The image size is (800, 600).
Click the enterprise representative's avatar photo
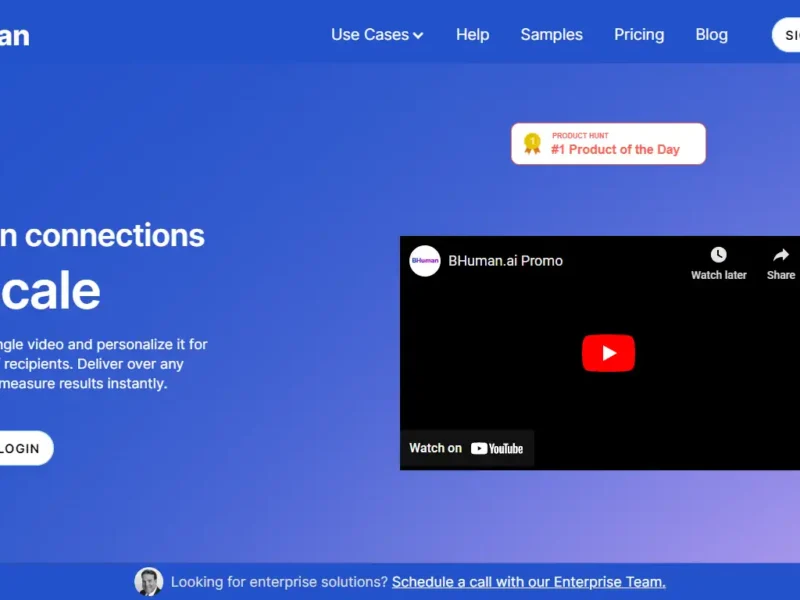pyautogui.click(x=149, y=582)
